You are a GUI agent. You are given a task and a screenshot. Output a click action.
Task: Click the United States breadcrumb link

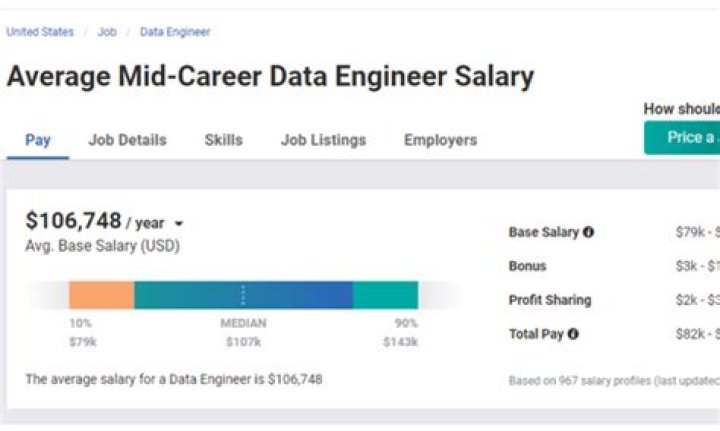(40, 32)
